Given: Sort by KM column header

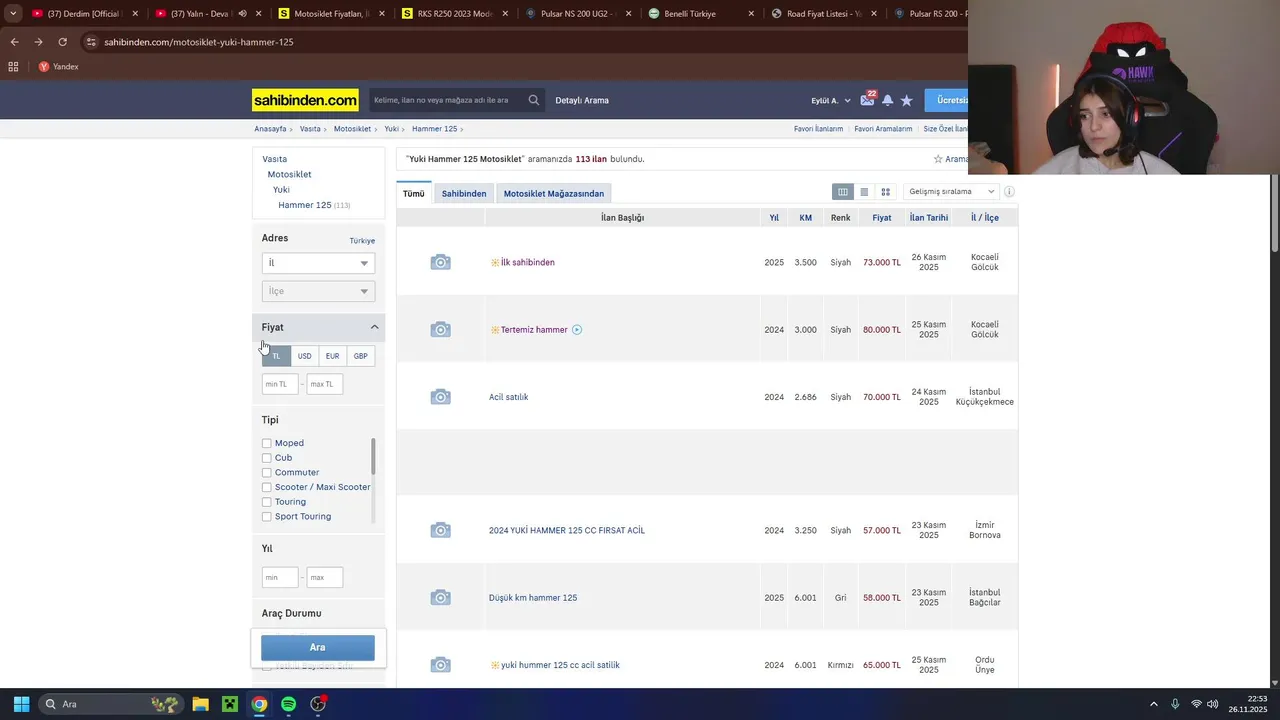Looking at the screenshot, I should pos(805,218).
